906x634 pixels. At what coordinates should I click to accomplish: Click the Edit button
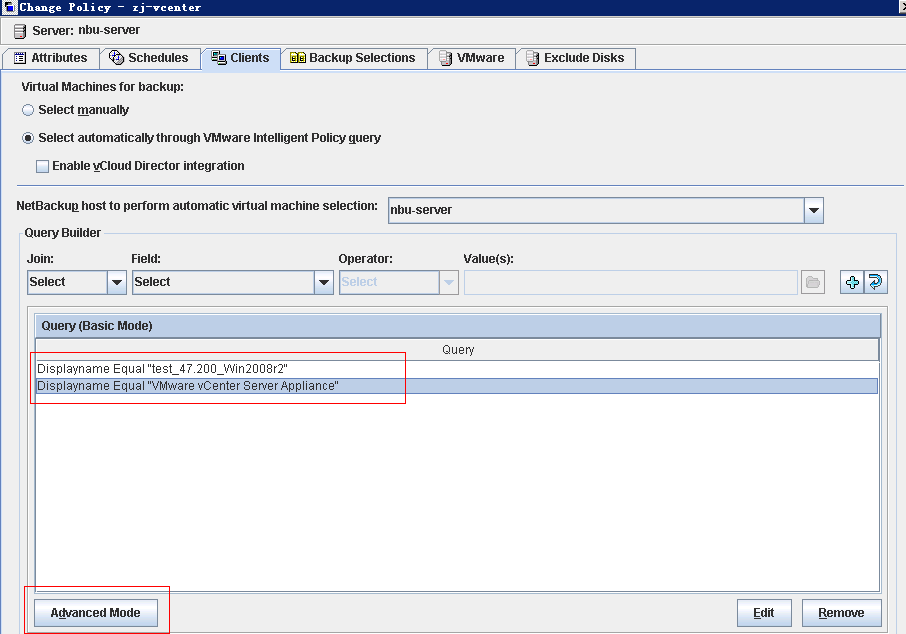tap(764, 613)
